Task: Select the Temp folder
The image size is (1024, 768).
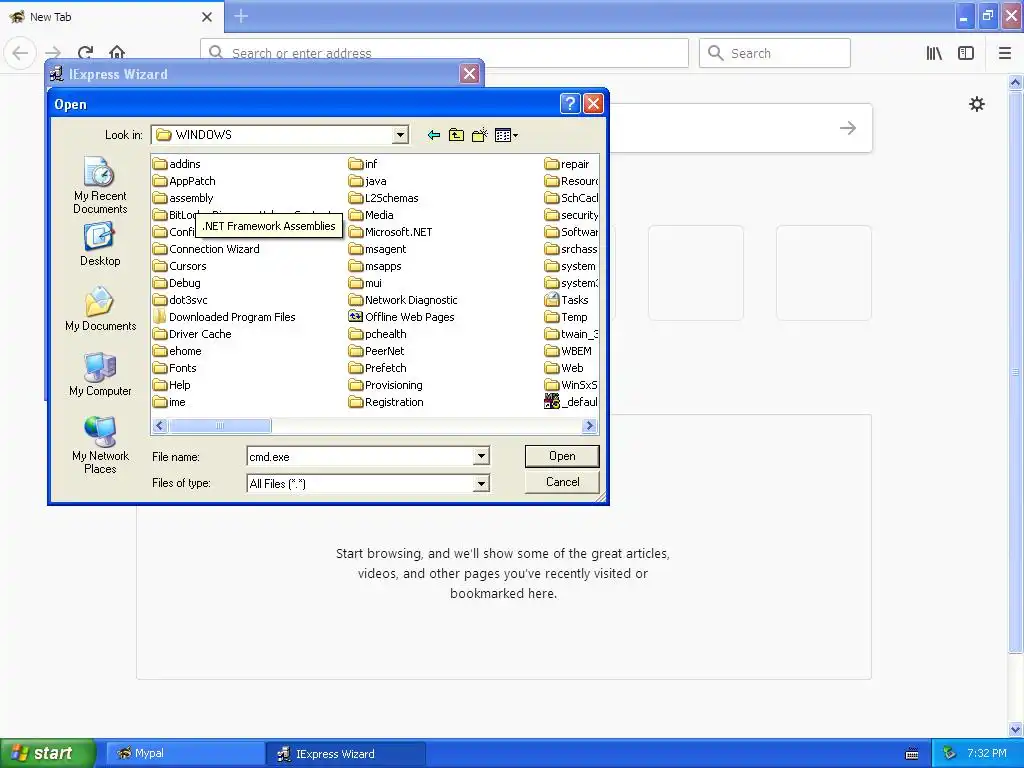Action: 566,317
